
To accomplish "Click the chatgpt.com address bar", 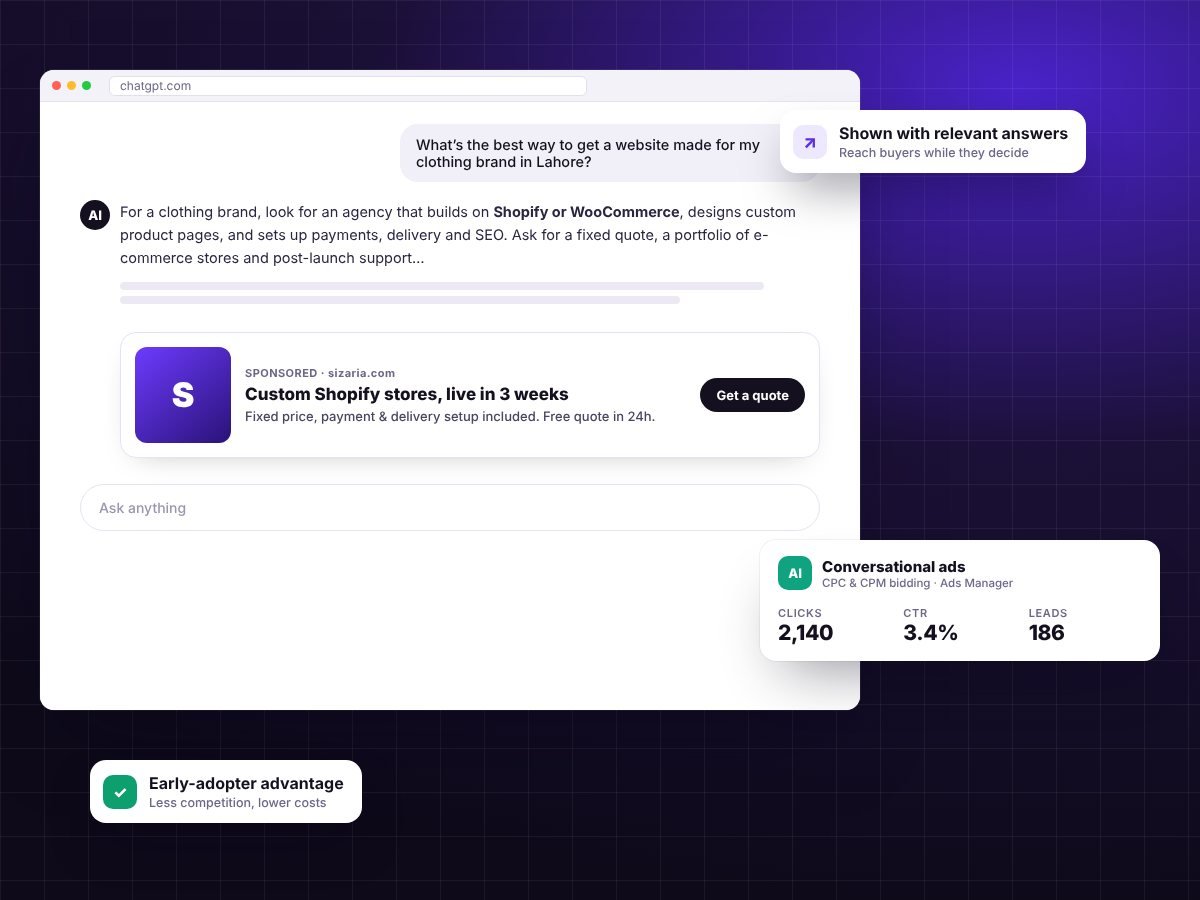I will (348, 86).
